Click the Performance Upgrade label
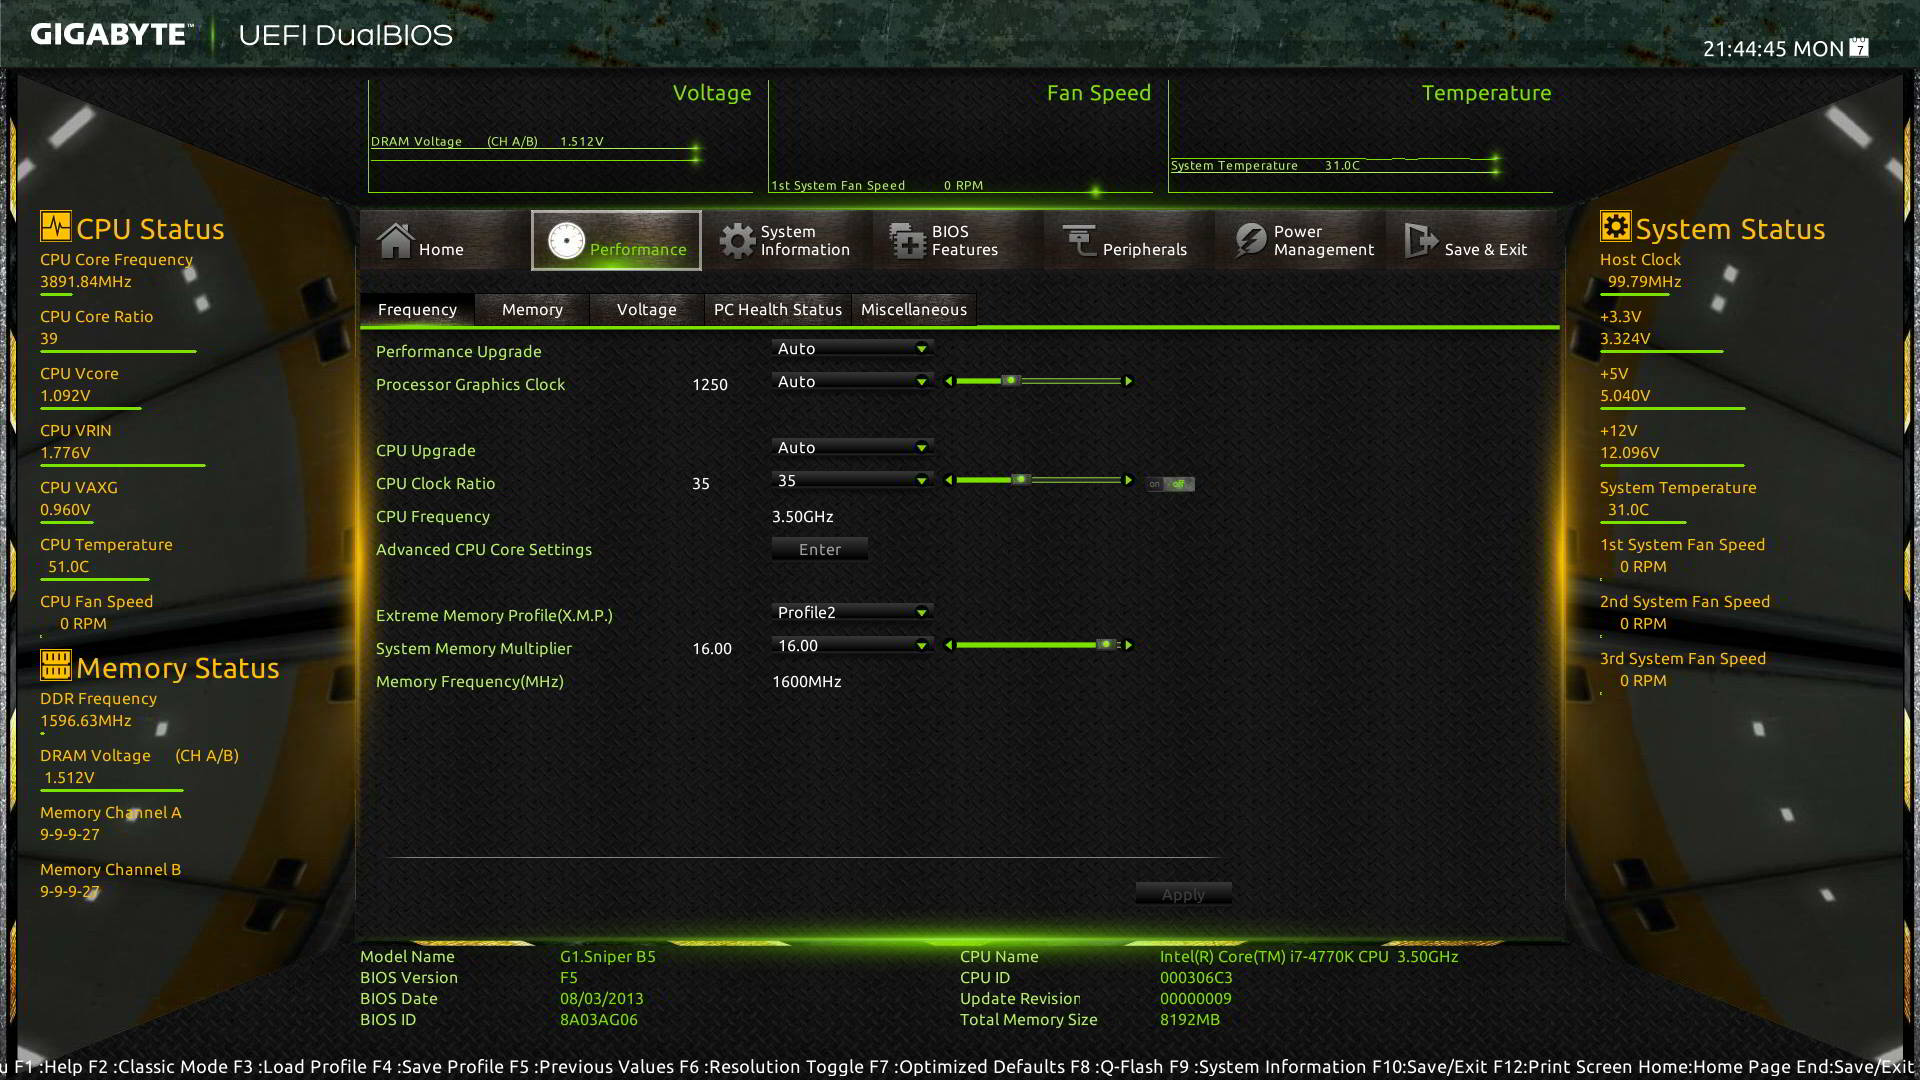 [458, 351]
